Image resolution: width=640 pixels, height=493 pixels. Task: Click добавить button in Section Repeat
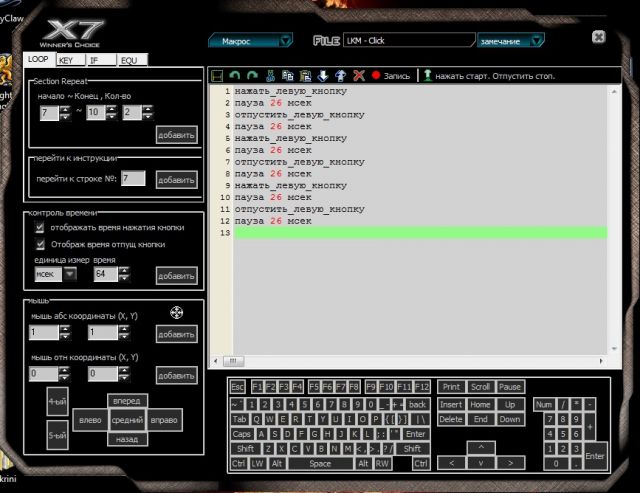[176, 135]
